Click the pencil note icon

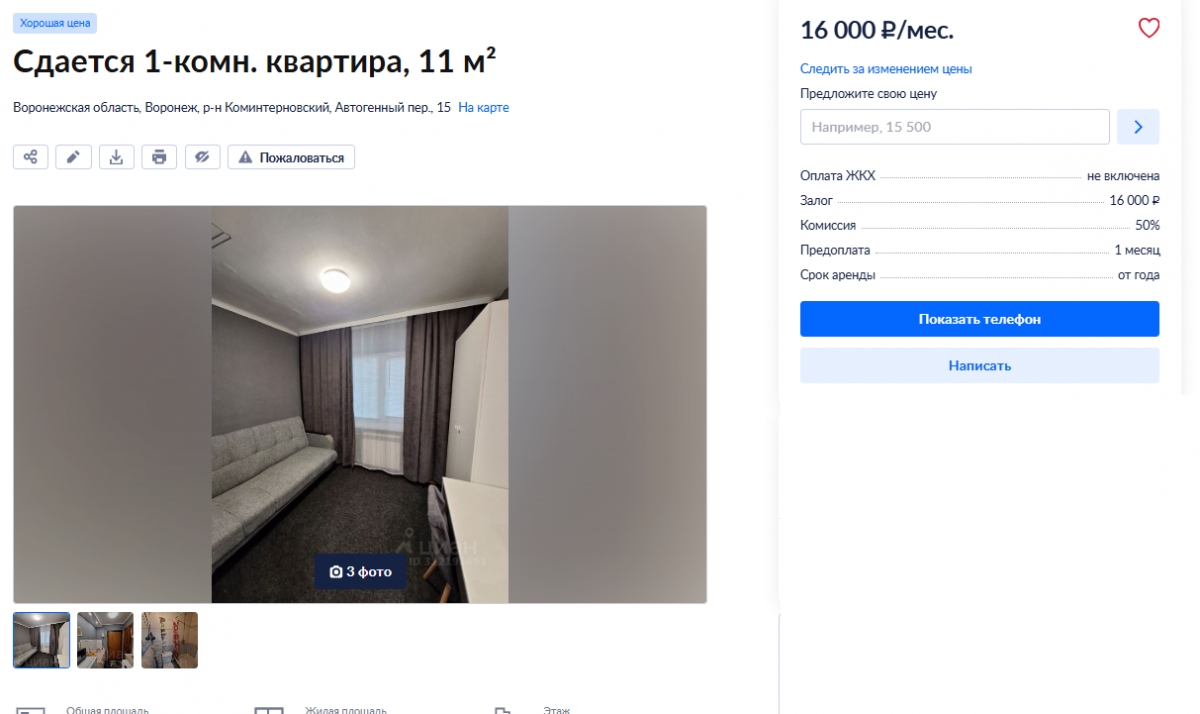tap(73, 157)
